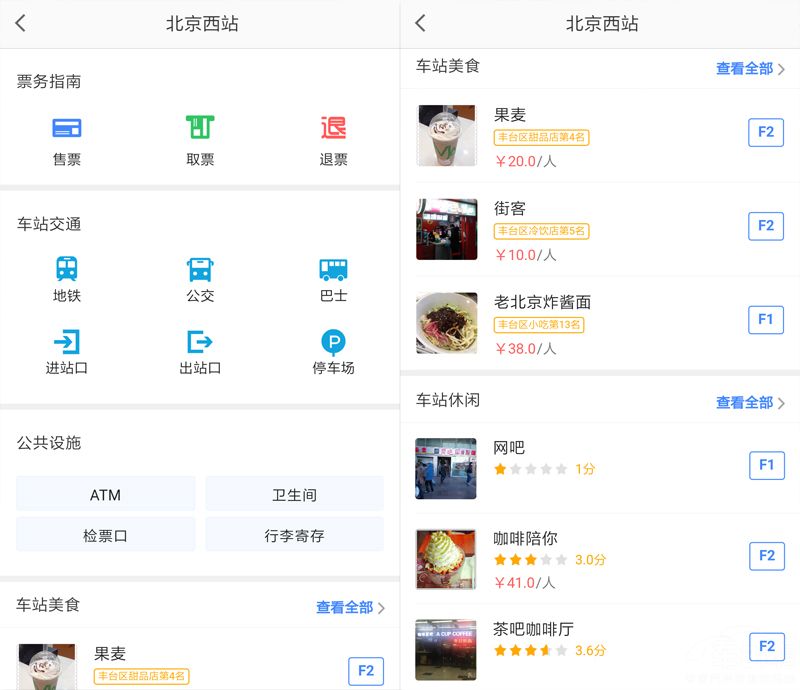This screenshot has height=690, width=800.
Task: Open 地铁 subway transport icon
Action: coord(67,270)
